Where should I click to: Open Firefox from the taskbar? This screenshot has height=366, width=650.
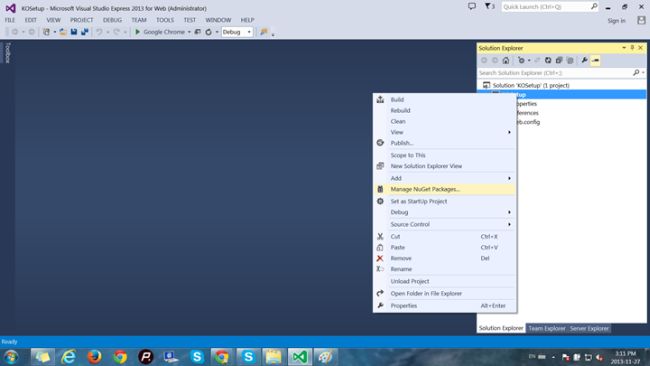tap(95, 357)
